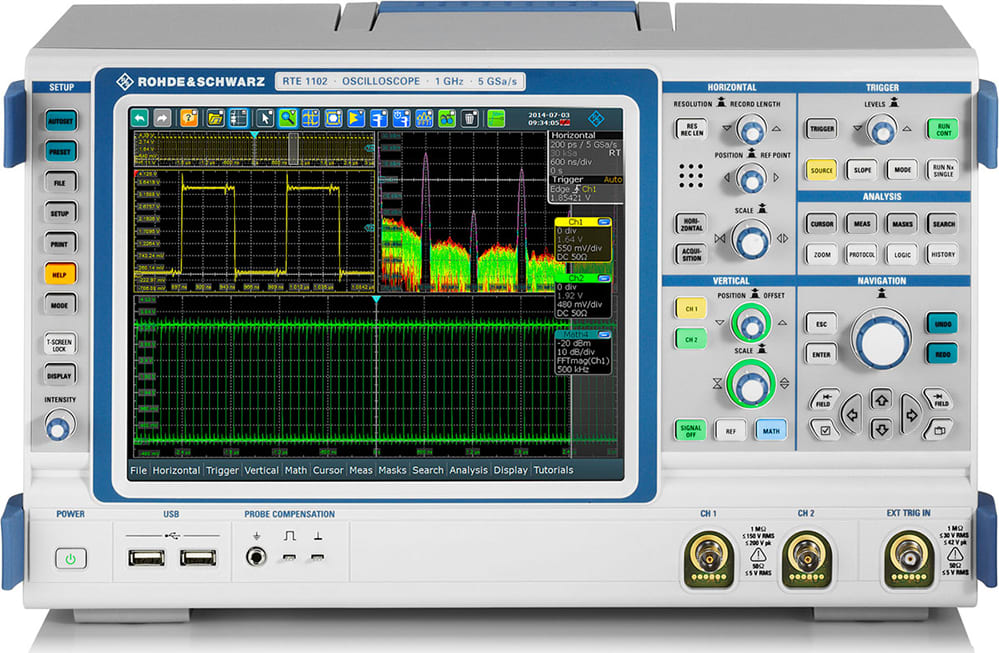Open the File menu on screen

point(138,470)
